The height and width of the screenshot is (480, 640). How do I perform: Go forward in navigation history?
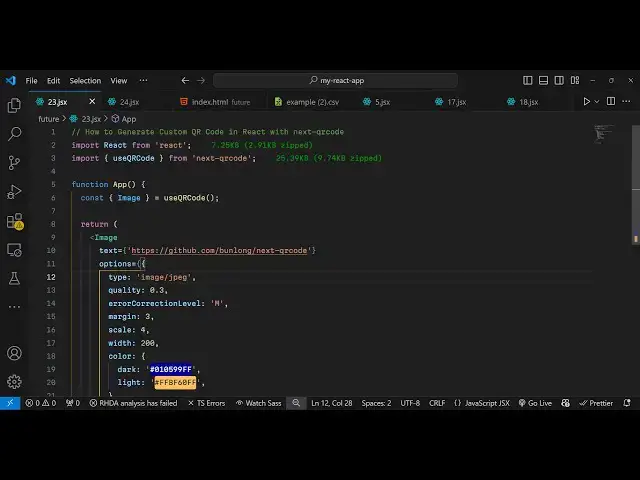pos(201,80)
